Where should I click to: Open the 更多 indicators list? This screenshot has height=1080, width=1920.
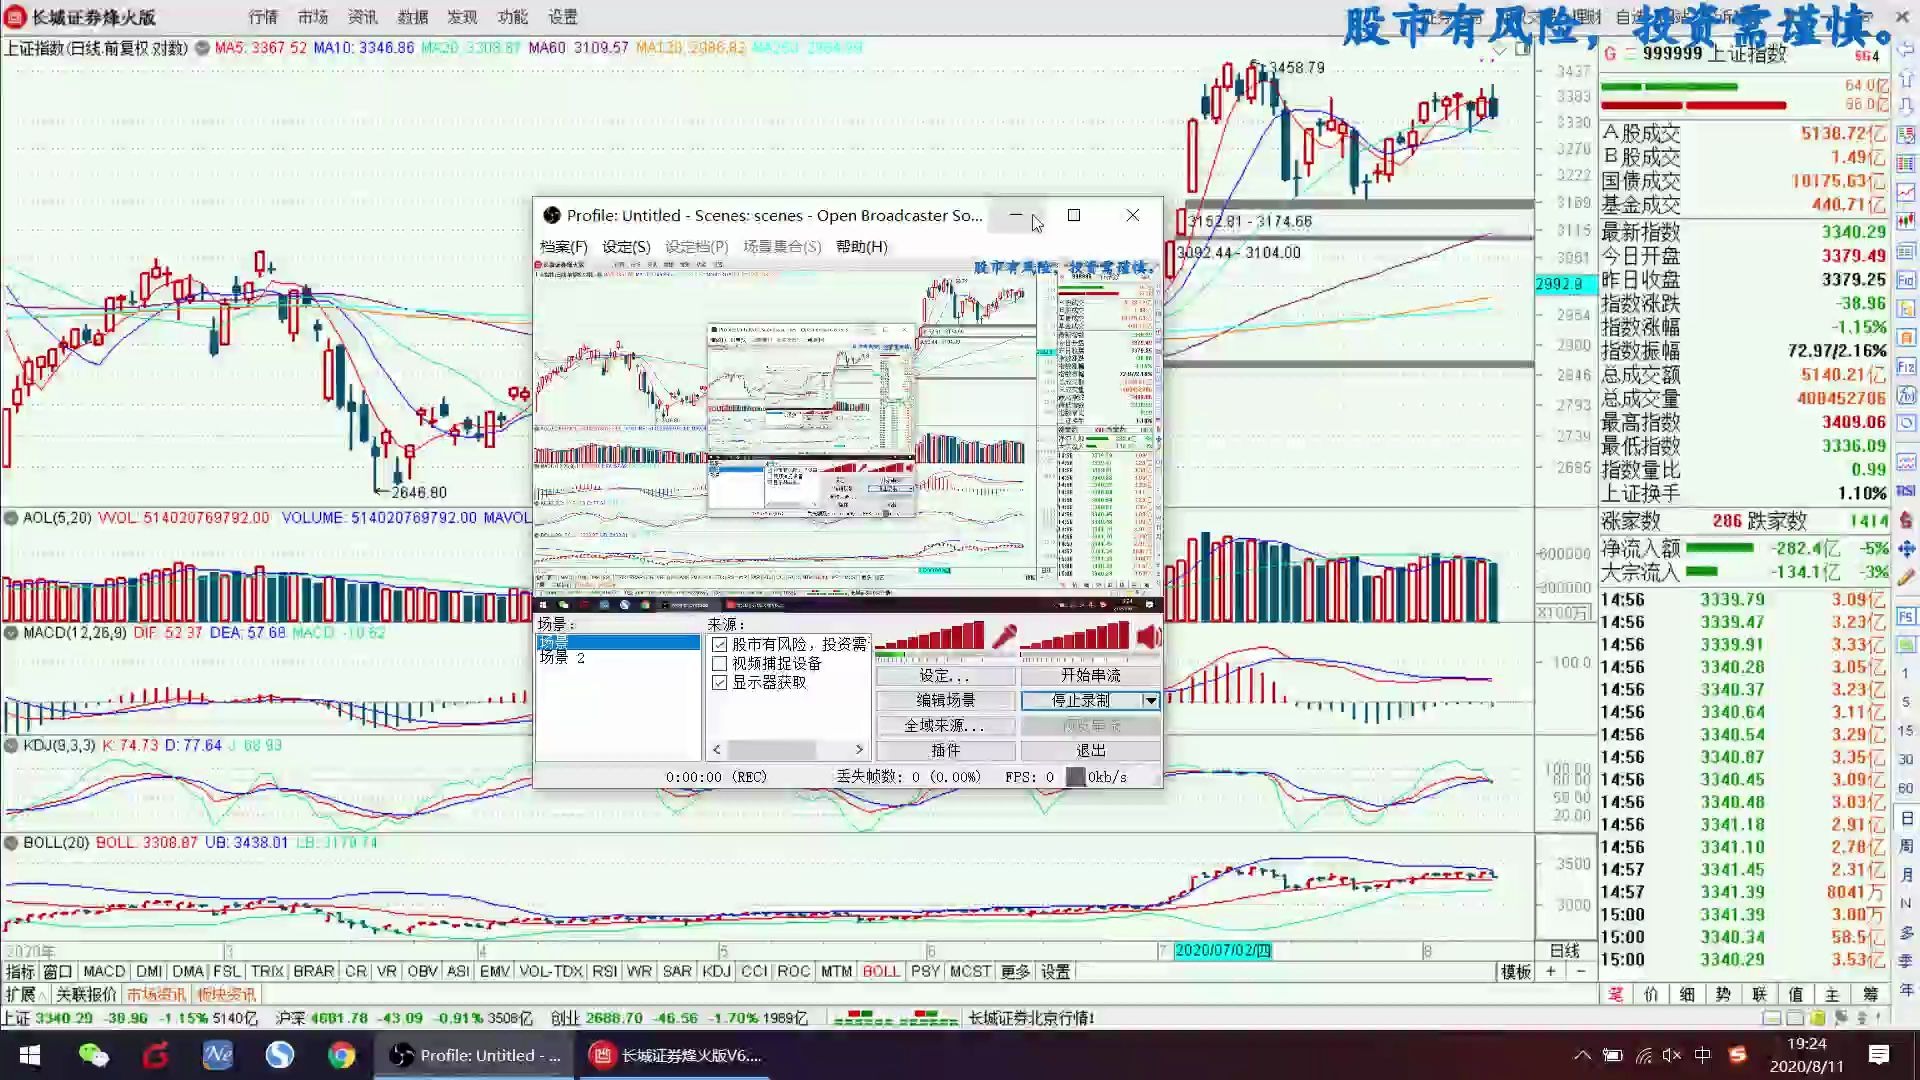point(1015,971)
